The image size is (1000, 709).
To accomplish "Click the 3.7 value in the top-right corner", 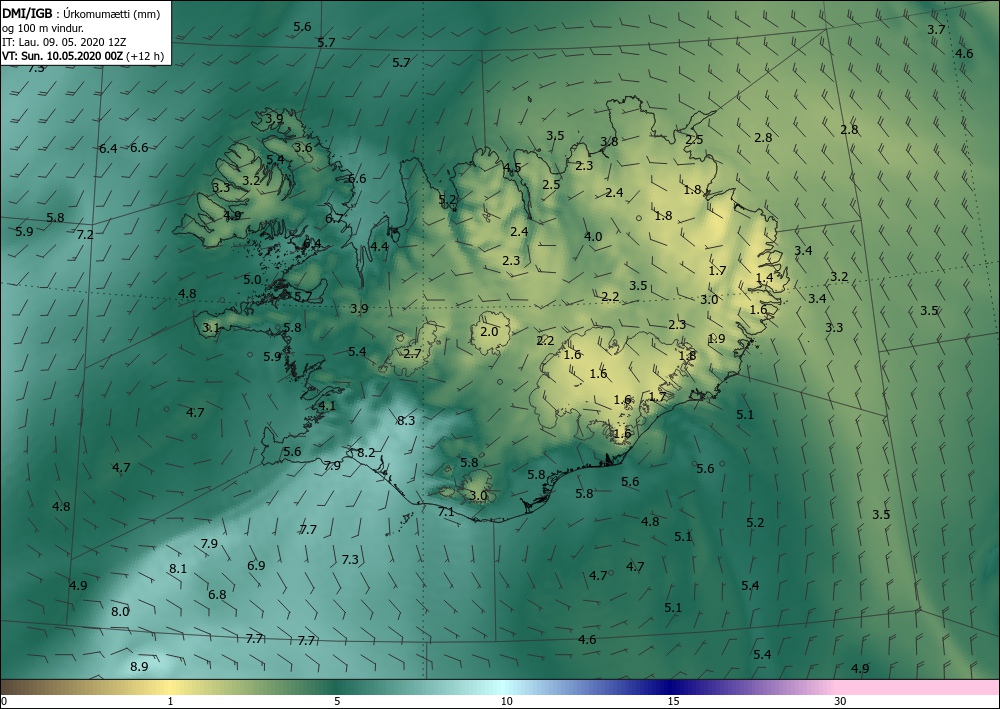I will tap(936, 29).
